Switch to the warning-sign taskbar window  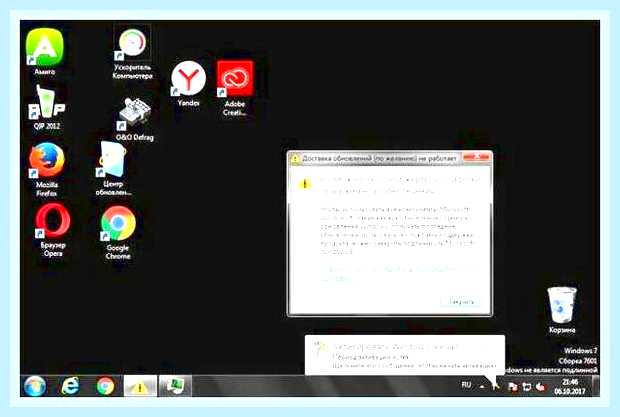pos(140,386)
